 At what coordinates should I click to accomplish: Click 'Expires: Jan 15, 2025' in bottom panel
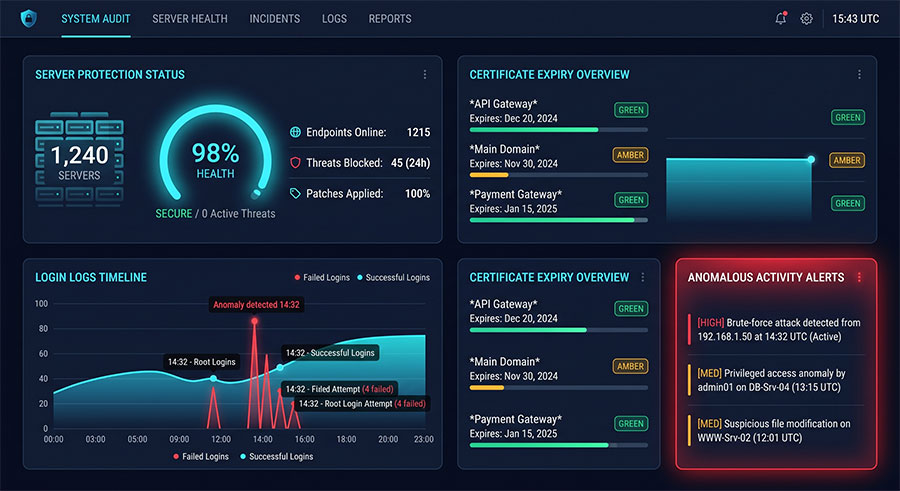[513, 434]
